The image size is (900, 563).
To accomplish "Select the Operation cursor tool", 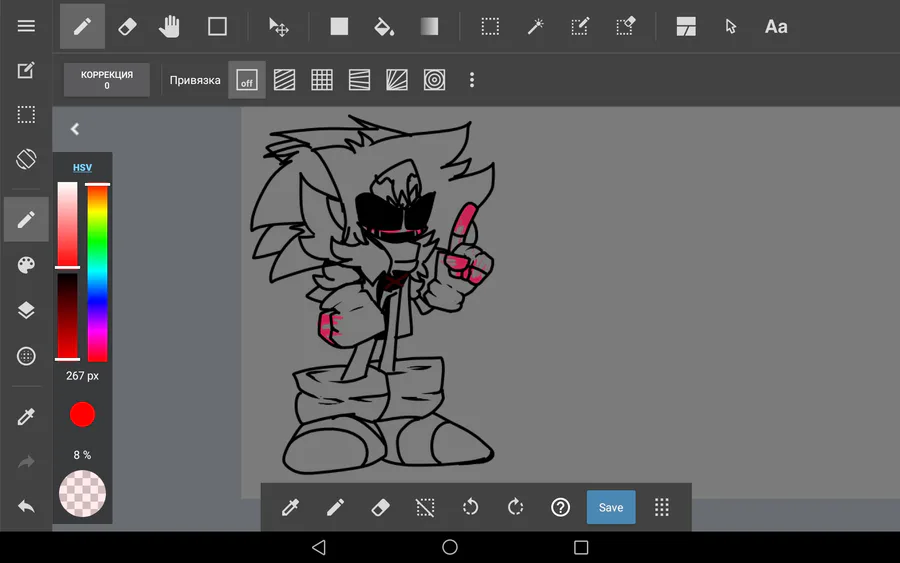I will tap(730, 26).
